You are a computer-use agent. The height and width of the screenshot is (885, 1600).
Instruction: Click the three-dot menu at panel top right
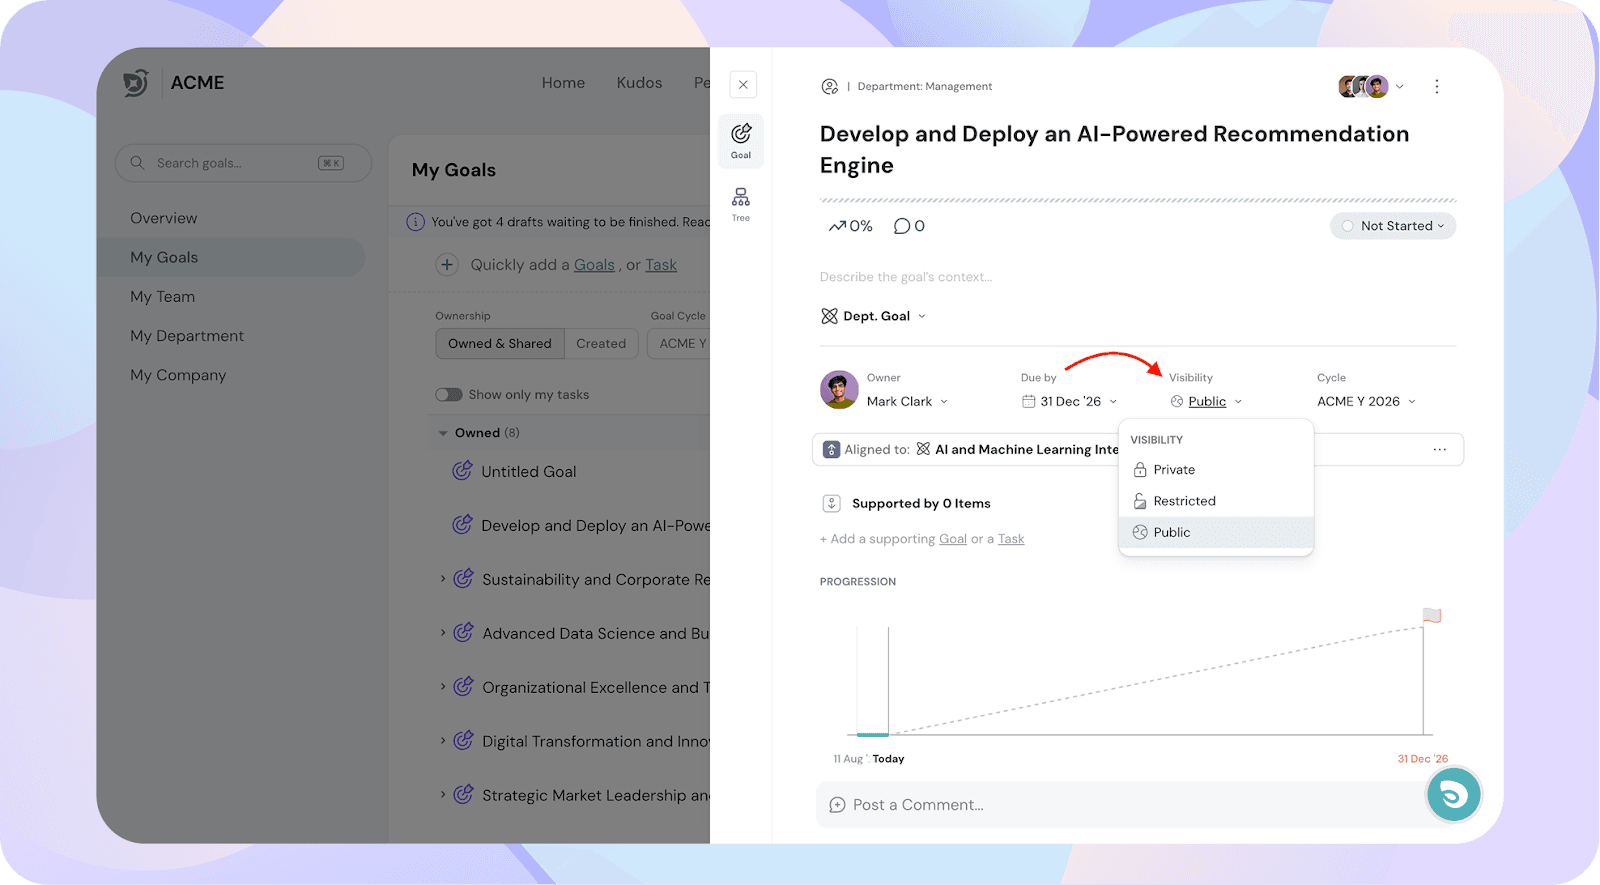click(1437, 87)
